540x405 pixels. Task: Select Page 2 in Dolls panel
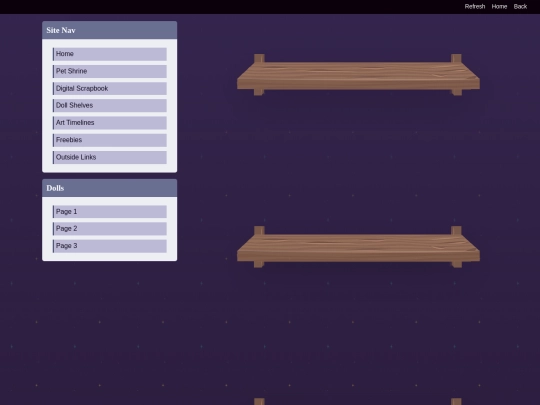[x=110, y=229]
